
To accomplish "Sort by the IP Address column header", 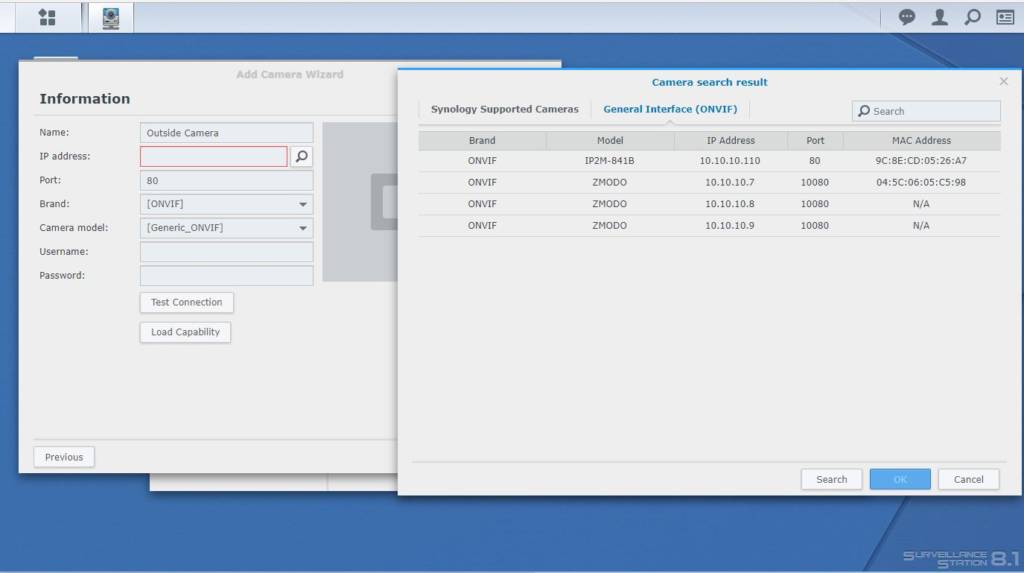I will pyautogui.click(x=730, y=140).
